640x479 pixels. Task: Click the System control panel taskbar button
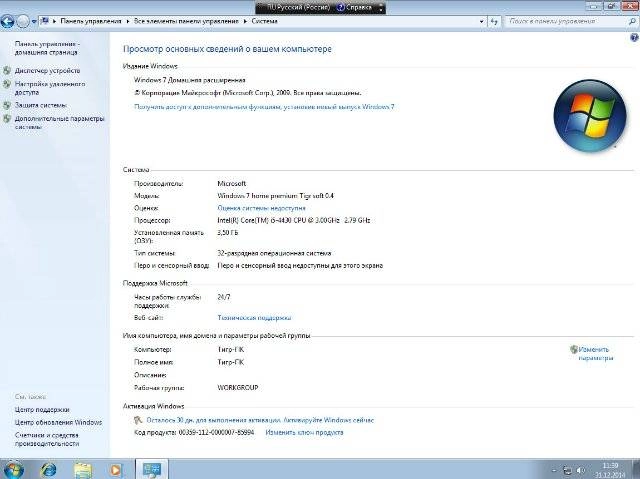click(x=151, y=470)
